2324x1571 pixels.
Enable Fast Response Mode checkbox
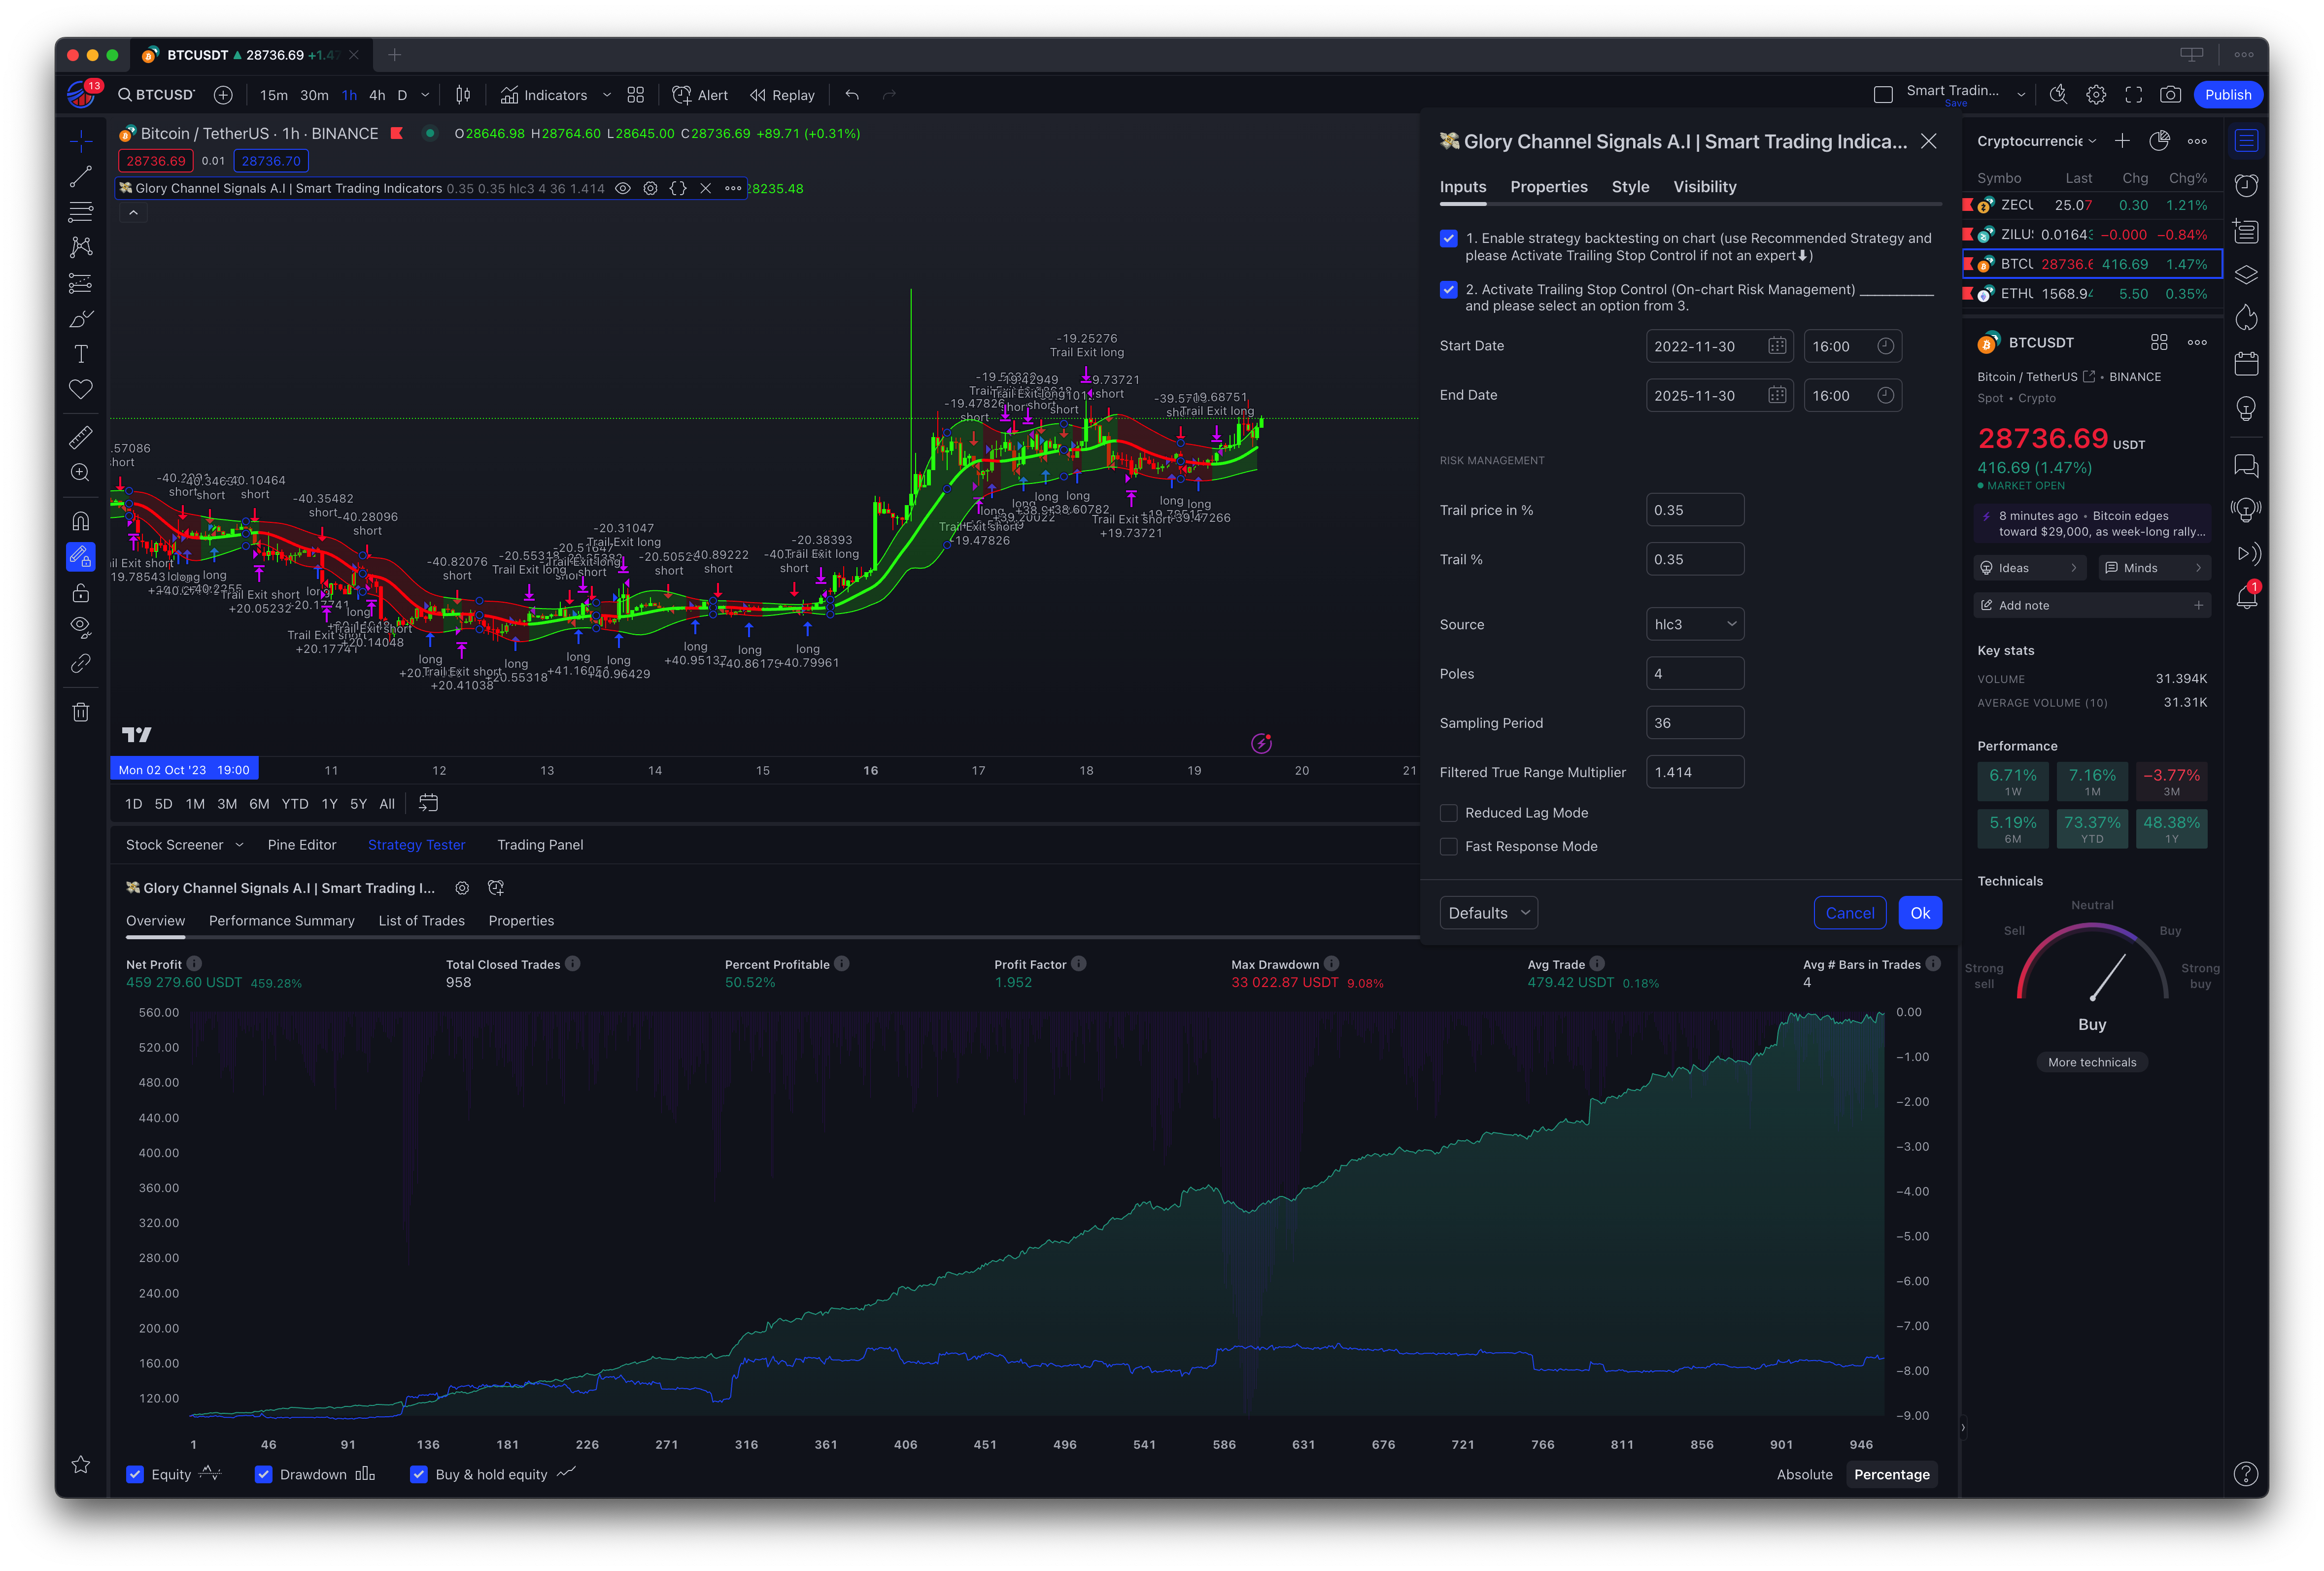(x=1449, y=846)
